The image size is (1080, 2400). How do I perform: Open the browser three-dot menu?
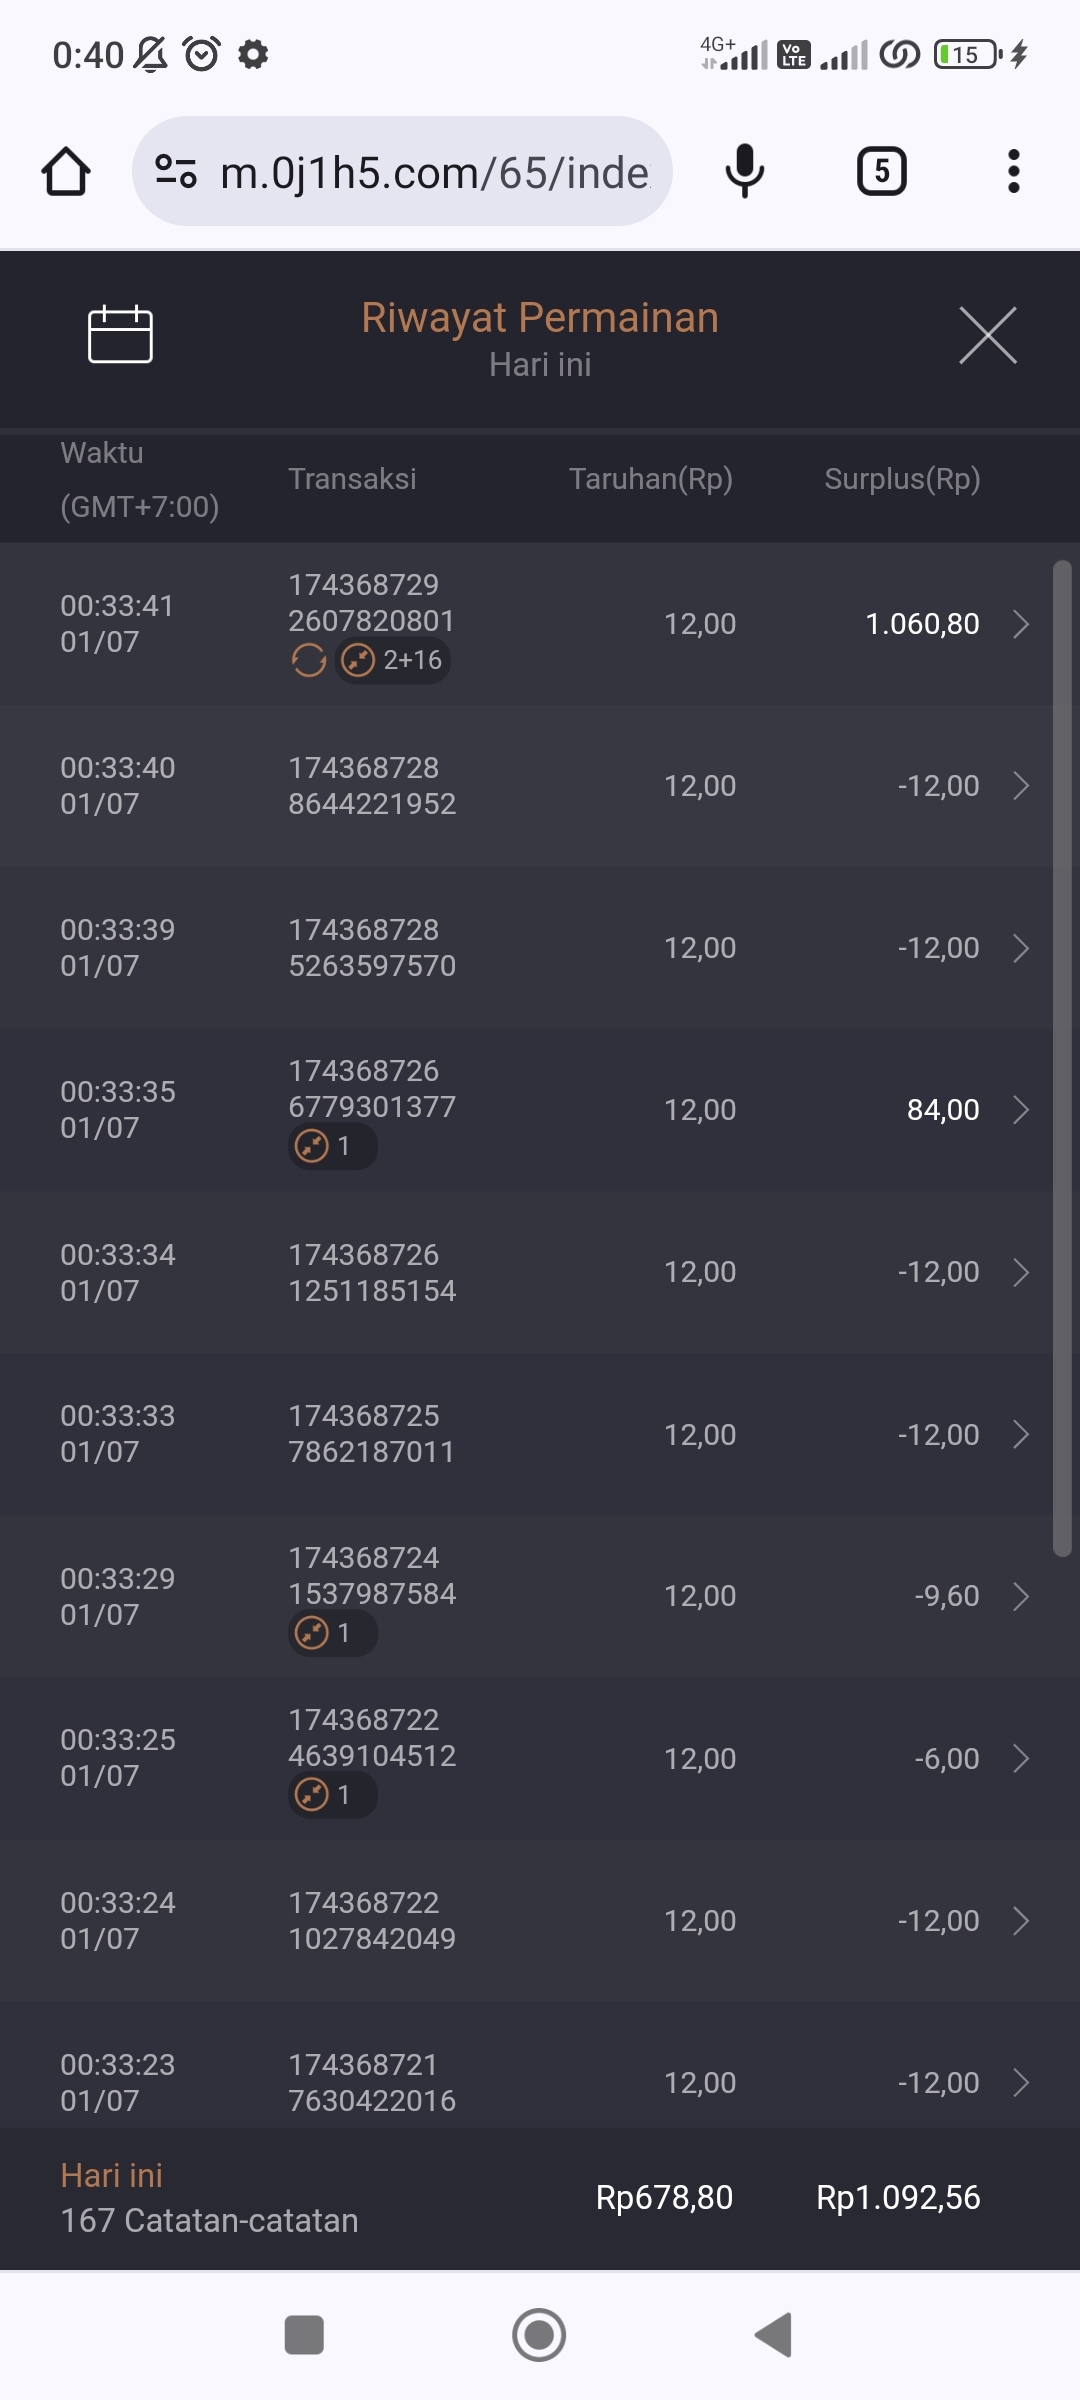click(x=1013, y=172)
